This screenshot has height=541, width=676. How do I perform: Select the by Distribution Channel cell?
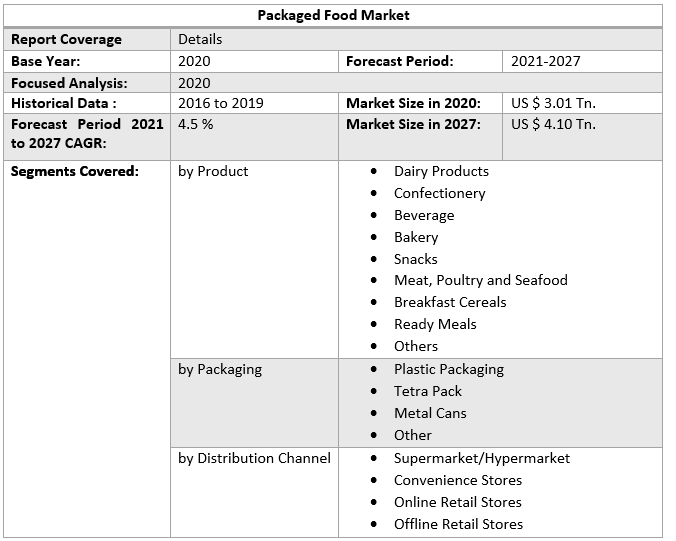click(x=254, y=458)
